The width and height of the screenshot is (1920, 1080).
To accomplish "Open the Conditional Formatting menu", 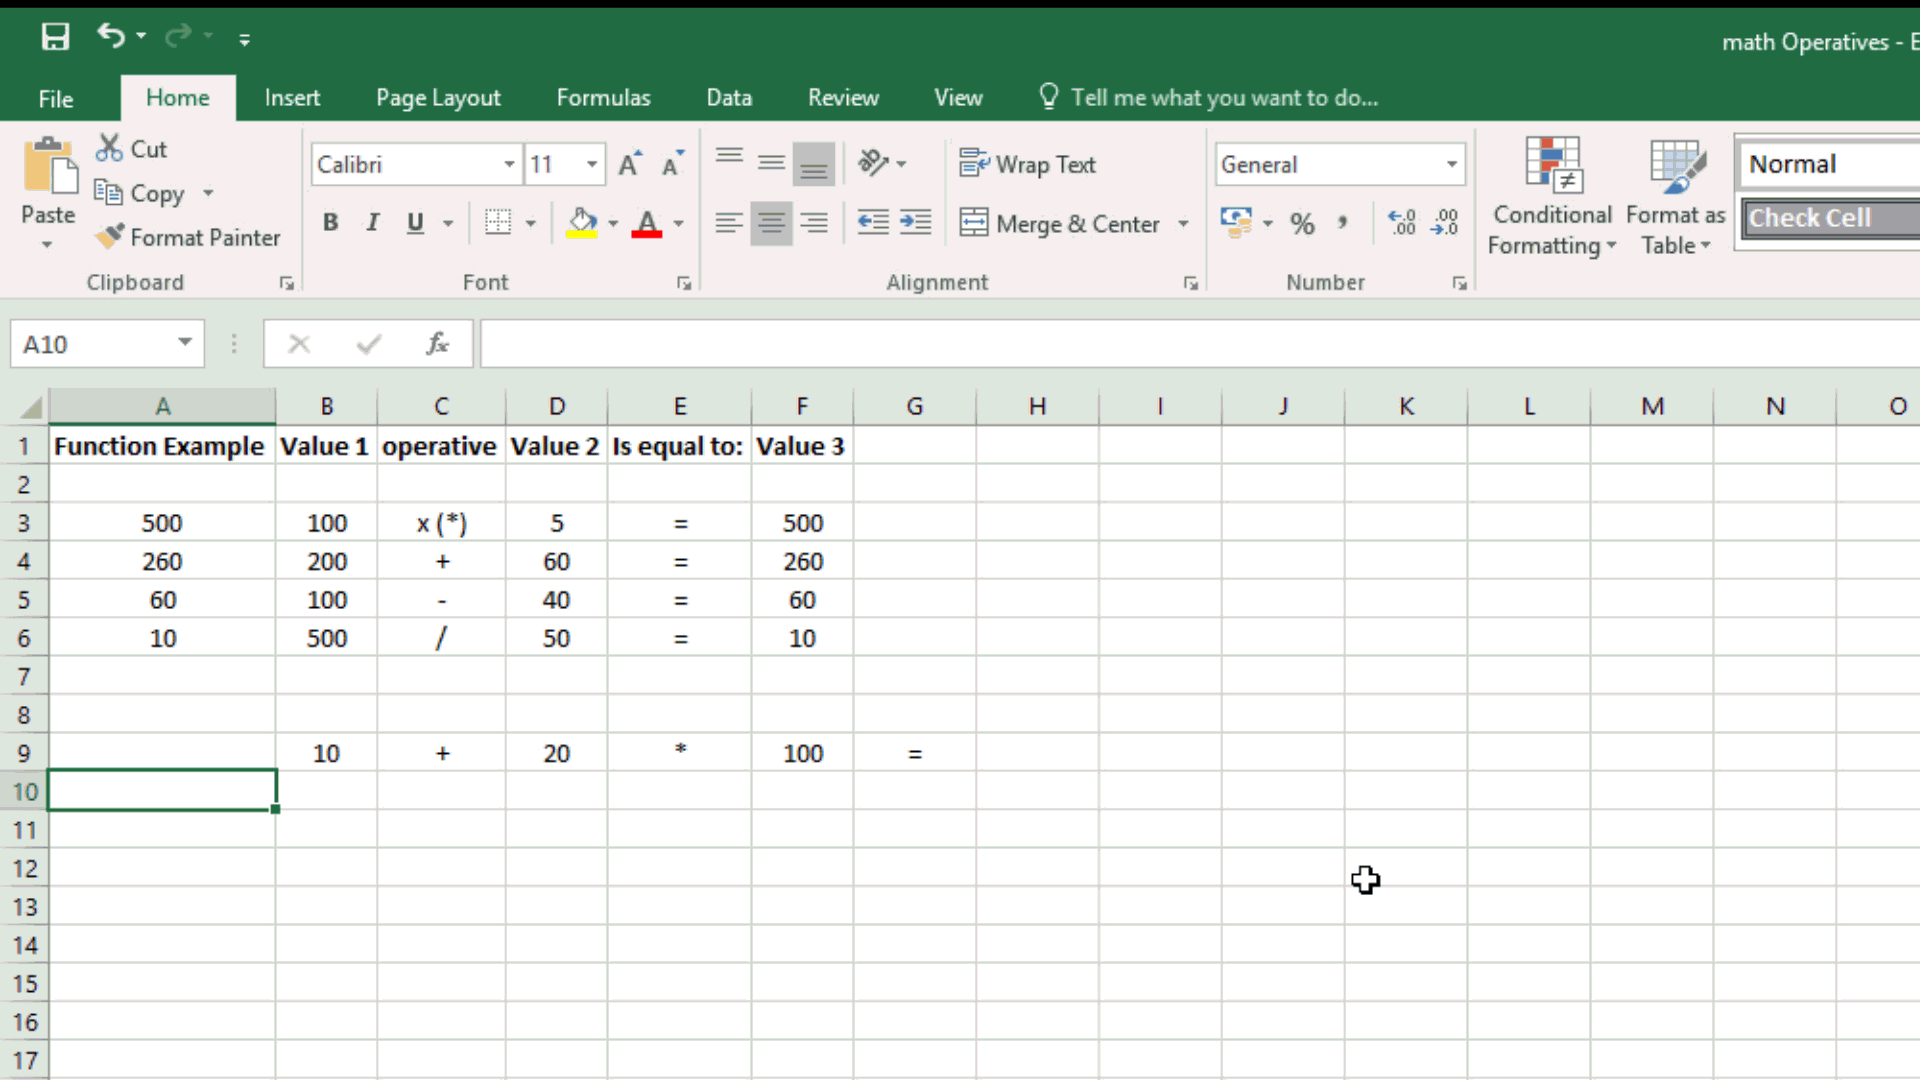I will pyautogui.click(x=1552, y=200).
